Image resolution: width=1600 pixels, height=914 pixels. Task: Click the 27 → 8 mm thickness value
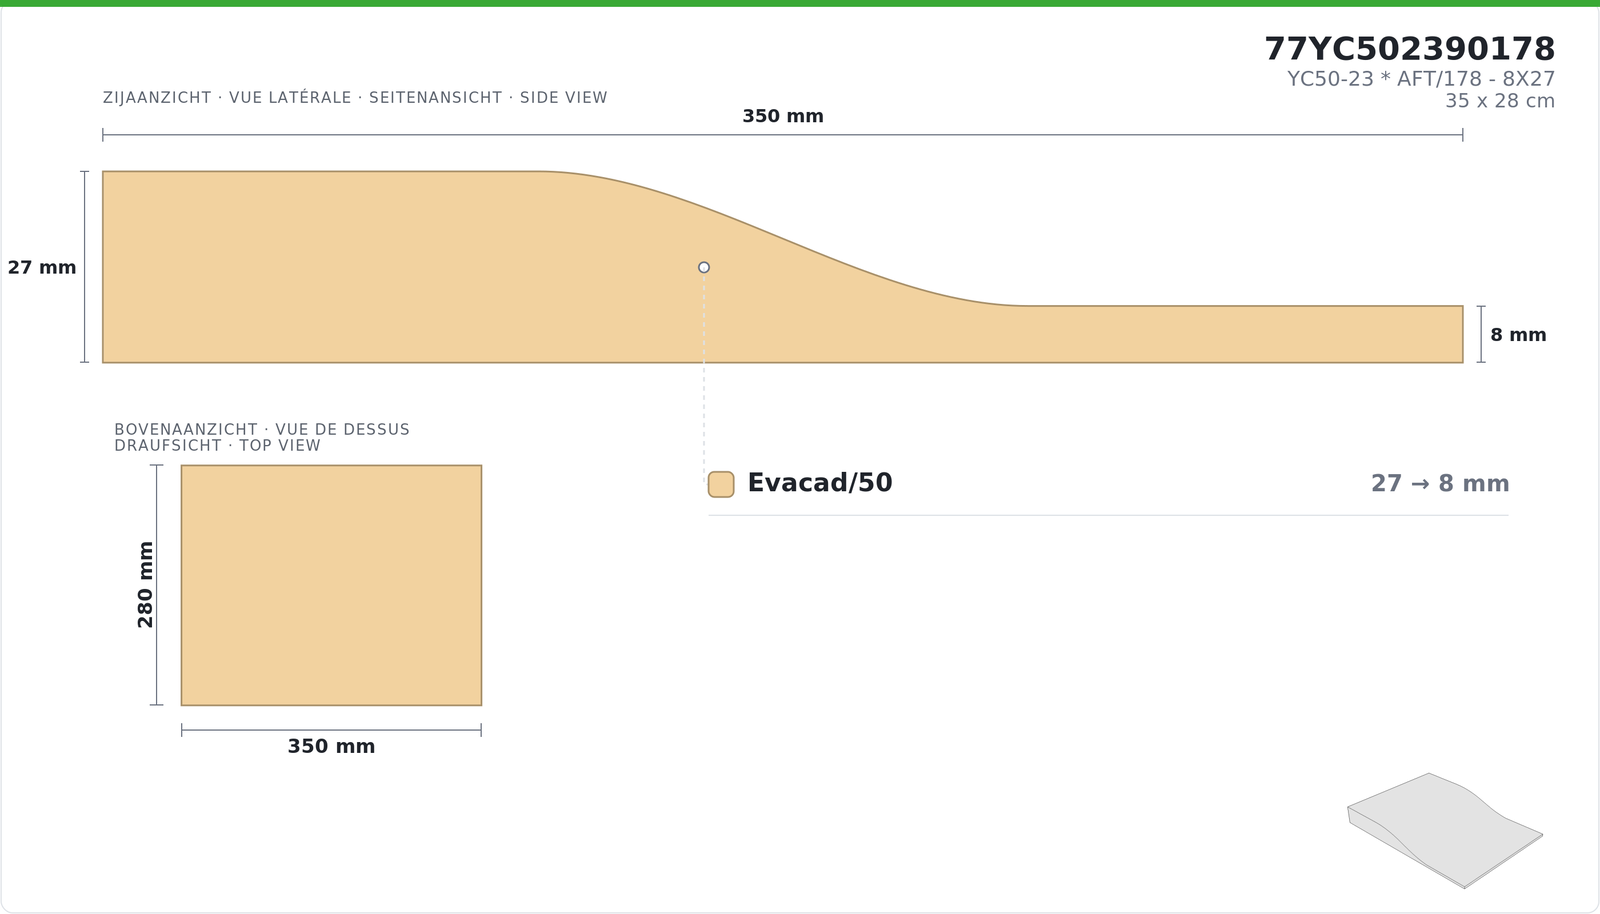[1440, 484]
